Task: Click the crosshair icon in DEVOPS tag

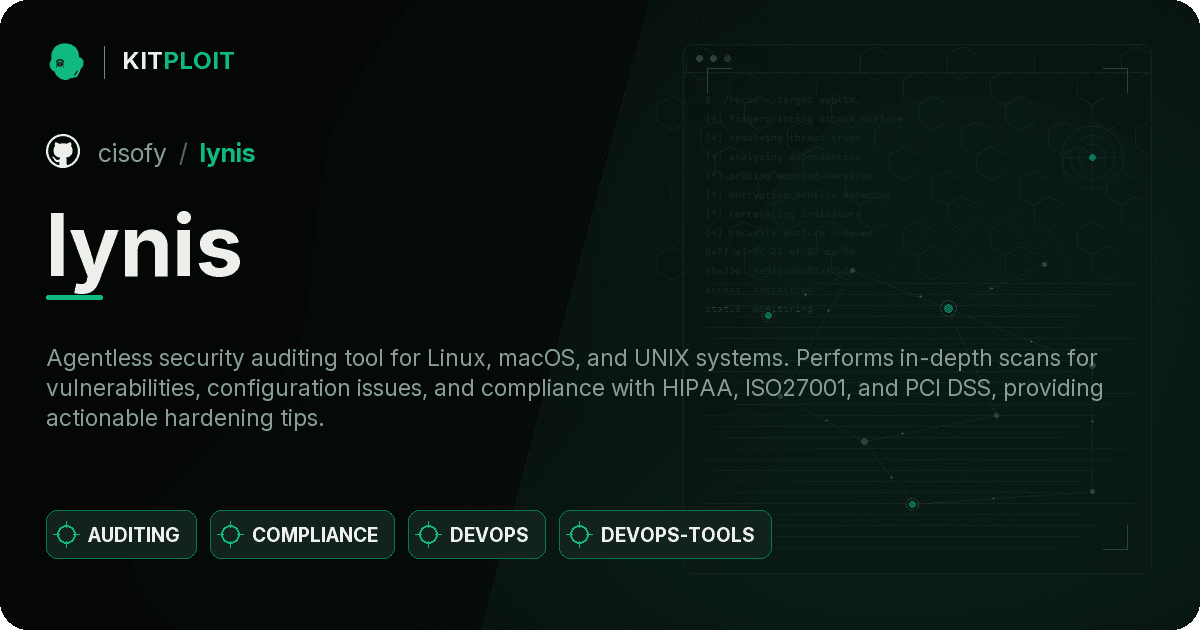Action: [429, 534]
